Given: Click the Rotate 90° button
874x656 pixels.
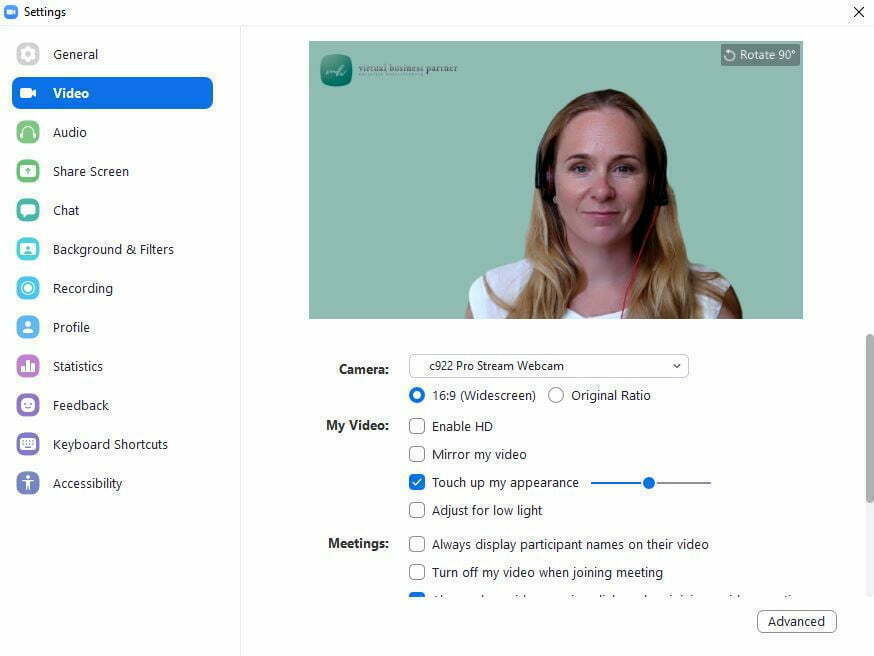Looking at the screenshot, I should coord(760,55).
